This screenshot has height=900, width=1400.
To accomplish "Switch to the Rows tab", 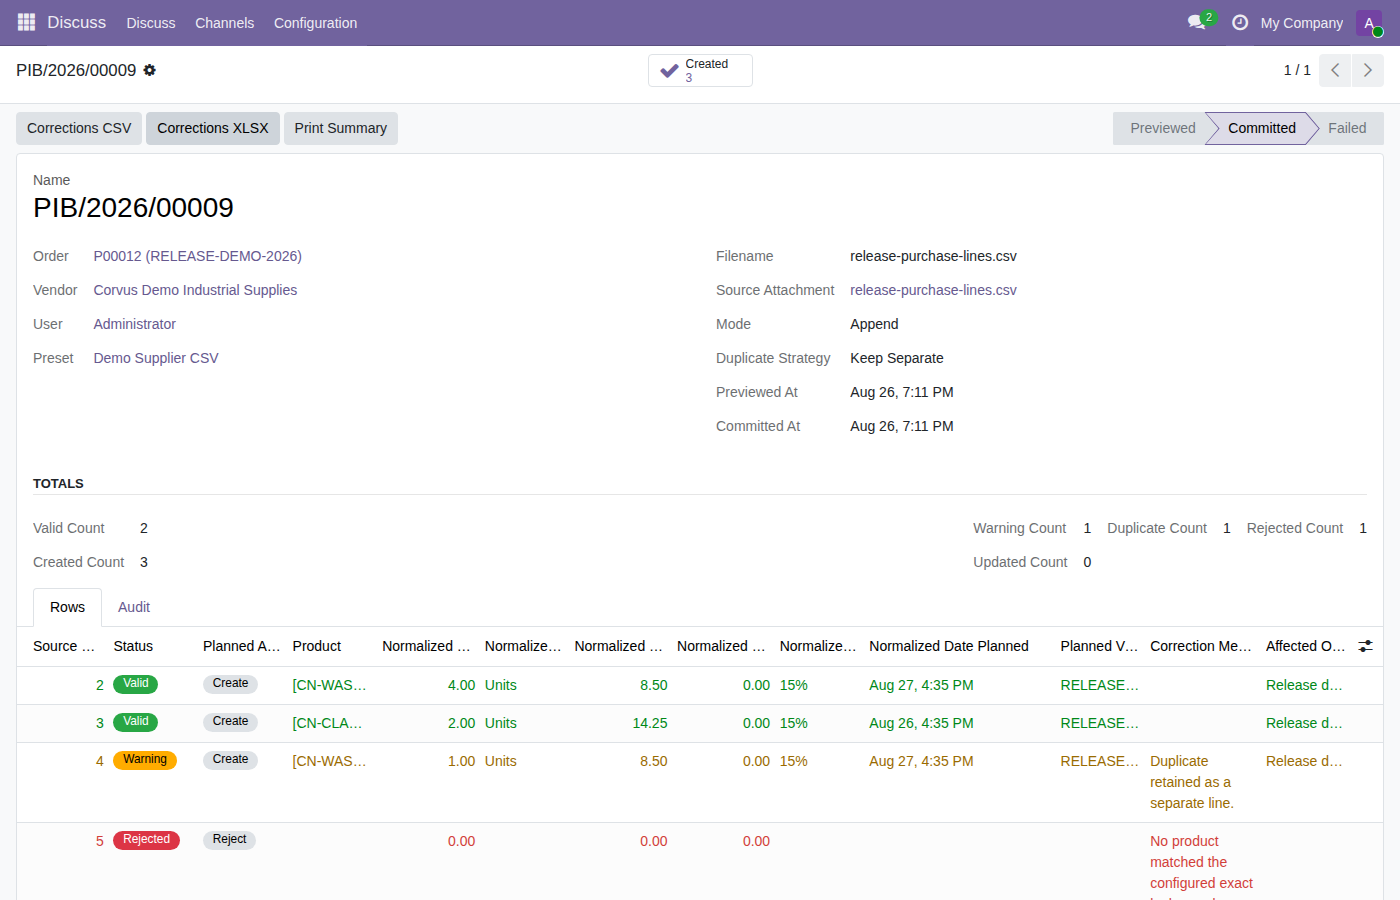I will [x=67, y=607].
